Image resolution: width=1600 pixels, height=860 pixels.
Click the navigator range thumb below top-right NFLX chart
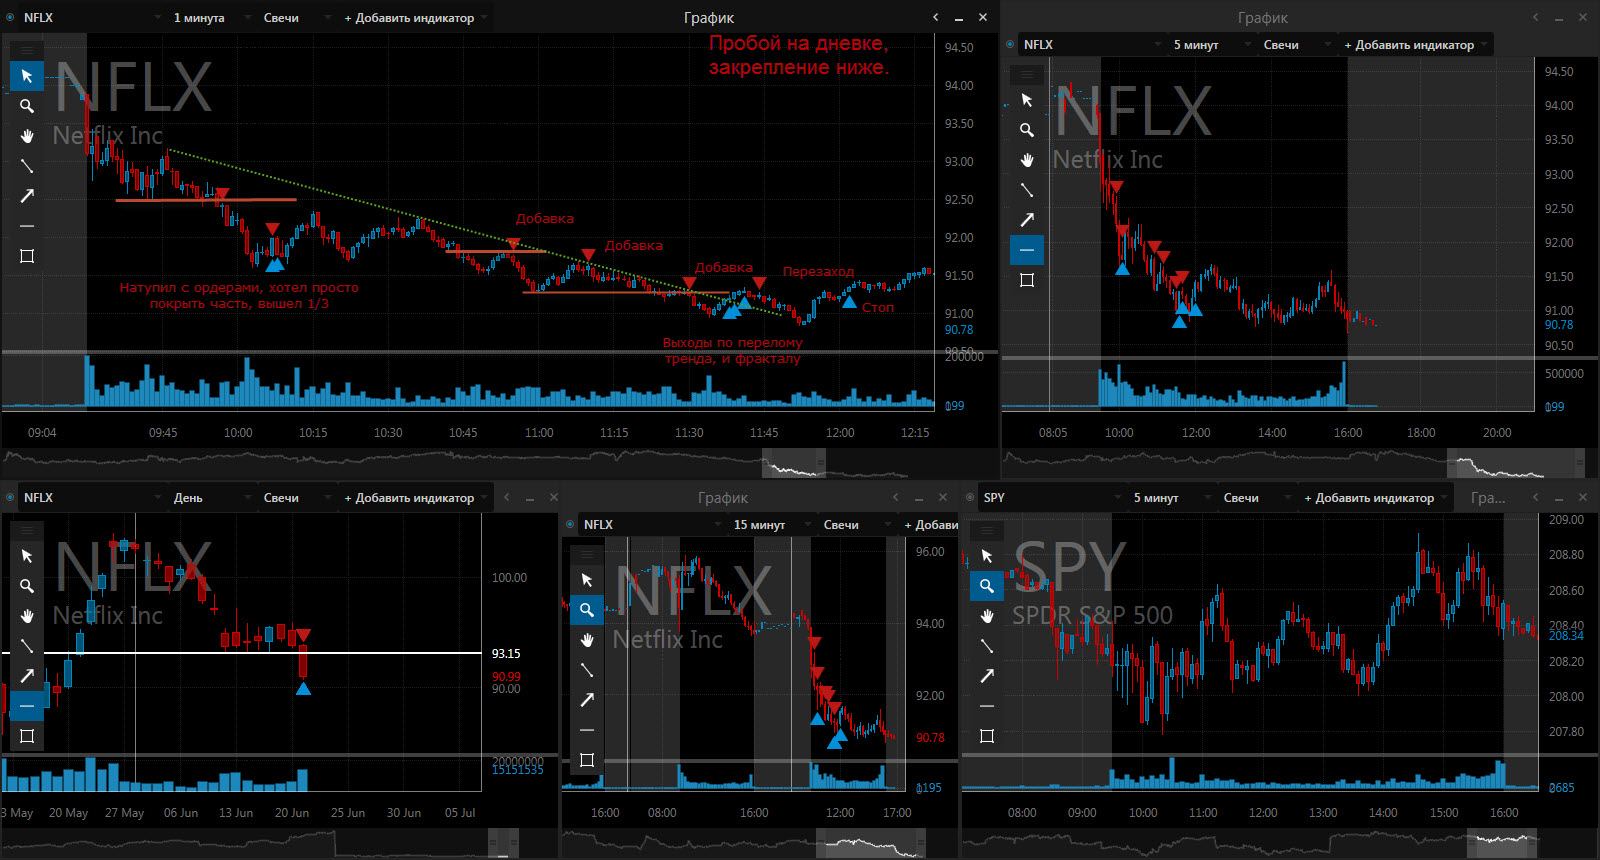(x=1516, y=463)
